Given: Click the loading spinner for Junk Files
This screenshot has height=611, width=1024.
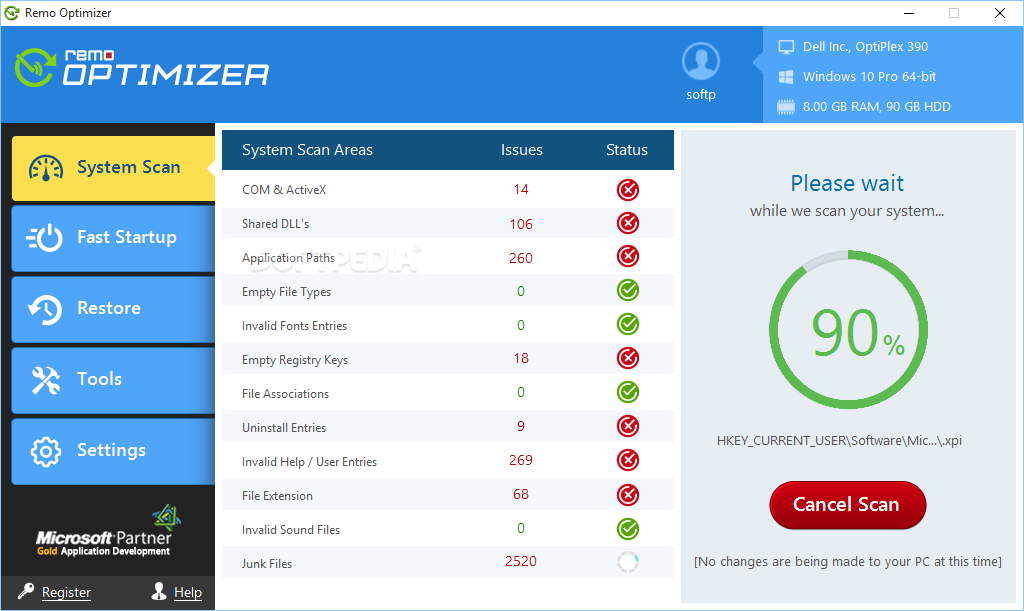Looking at the screenshot, I should (628, 562).
